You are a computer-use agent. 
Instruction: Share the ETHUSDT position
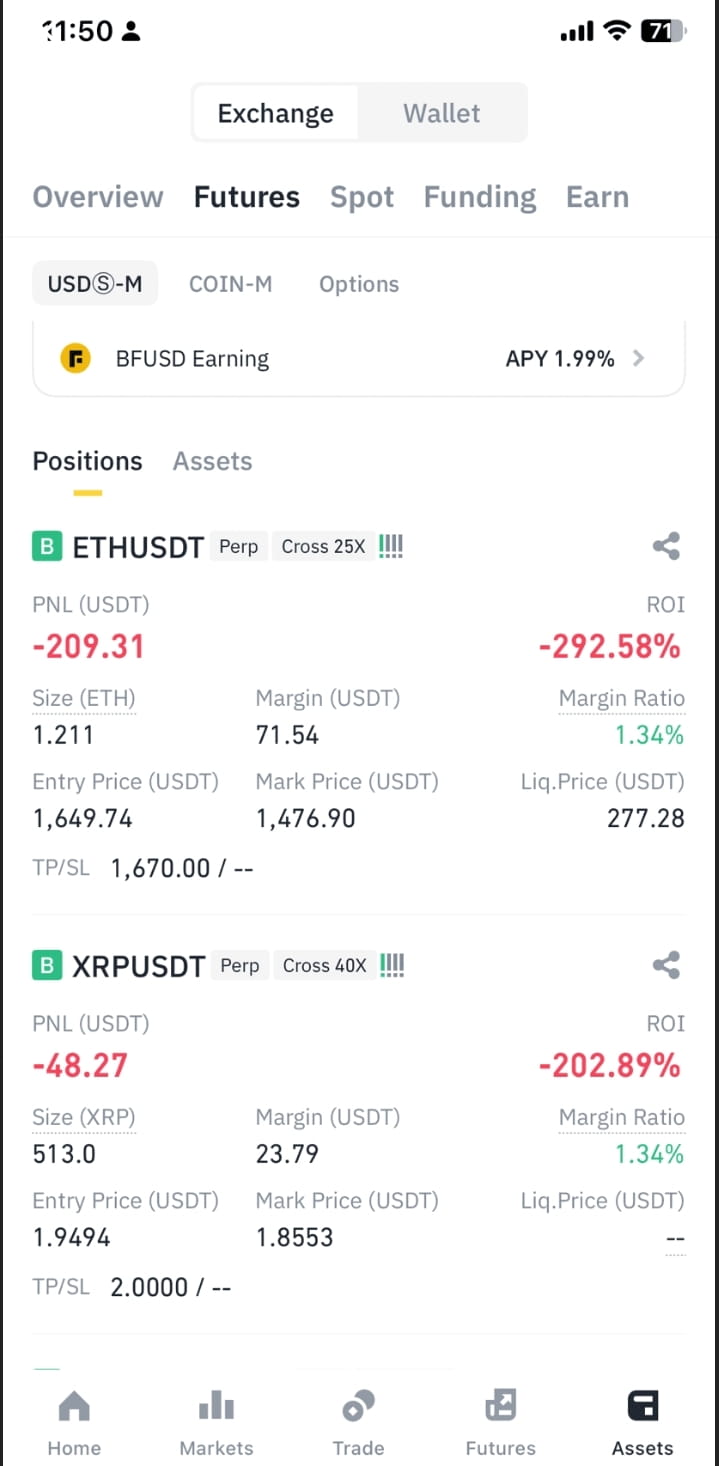pyautogui.click(x=666, y=546)
